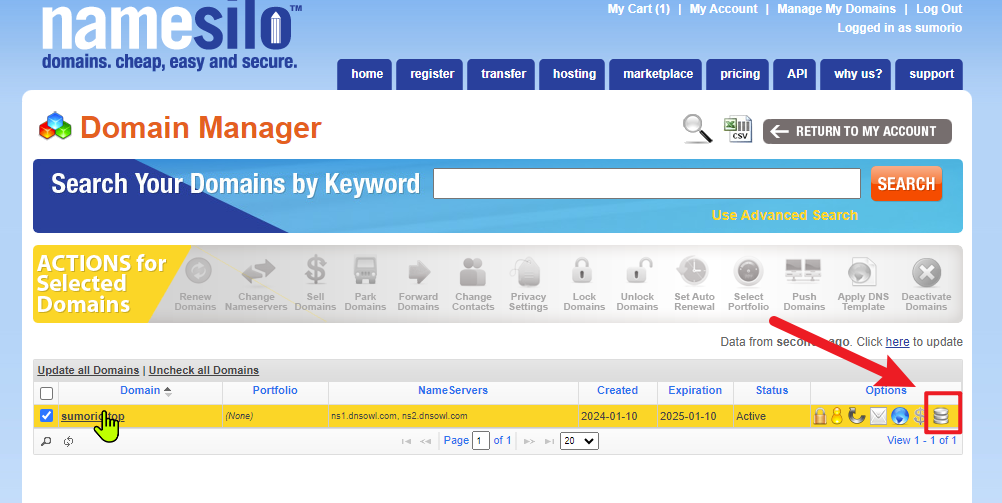
Task: Sort the table by the Domain column
Action: [140, 390]
